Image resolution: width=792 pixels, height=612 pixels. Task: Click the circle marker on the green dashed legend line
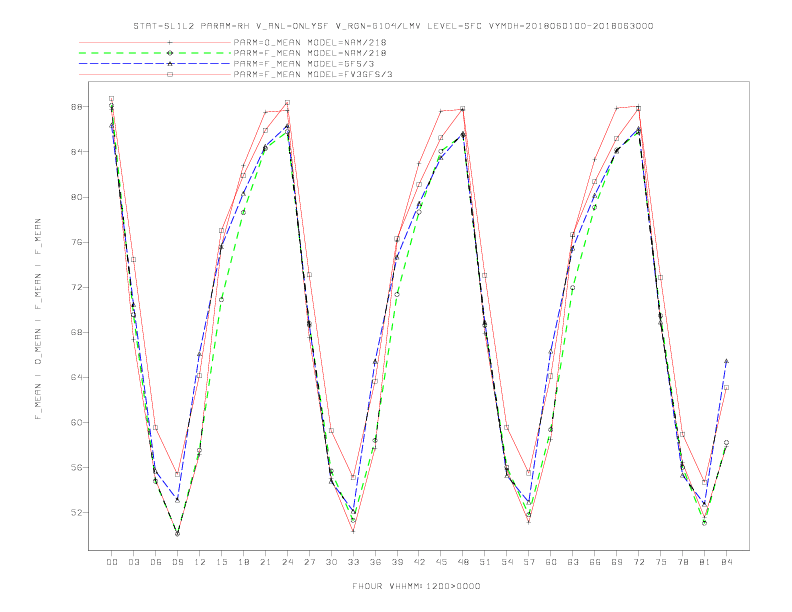click(x=170, y=53)
